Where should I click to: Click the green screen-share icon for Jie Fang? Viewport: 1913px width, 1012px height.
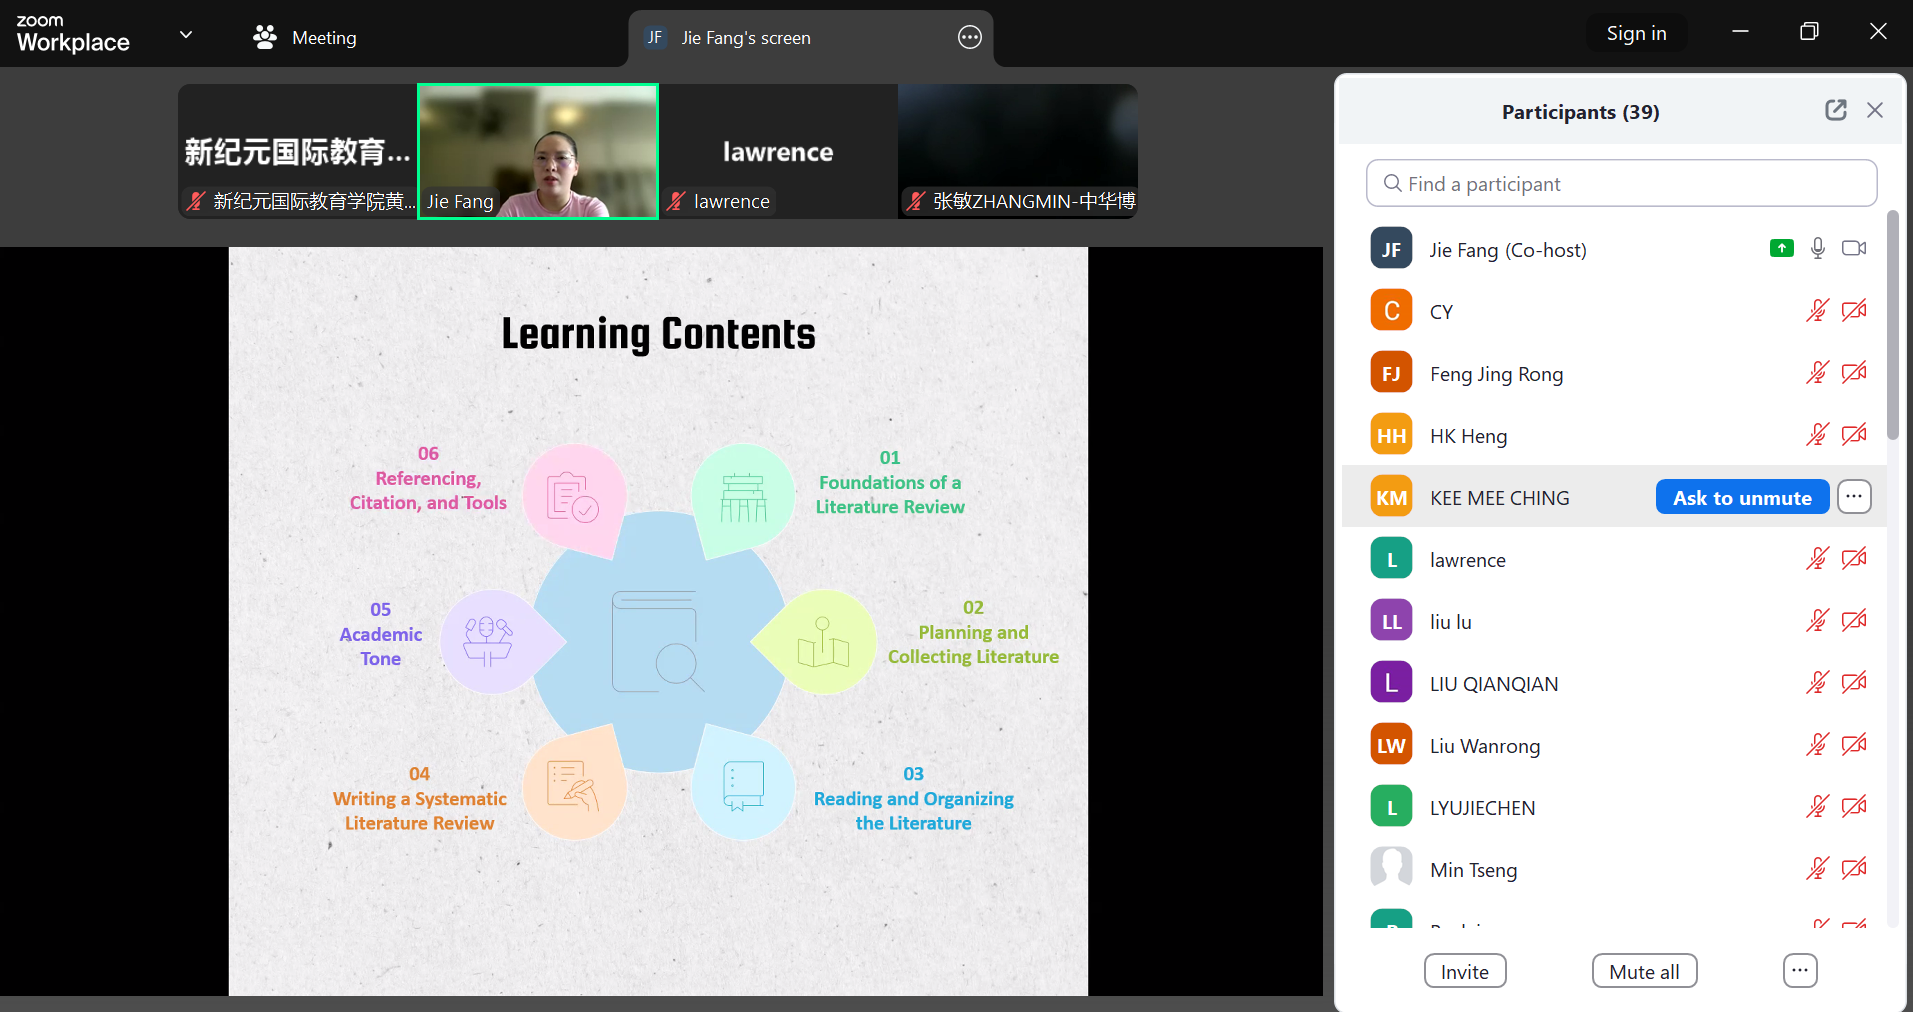1781,249
